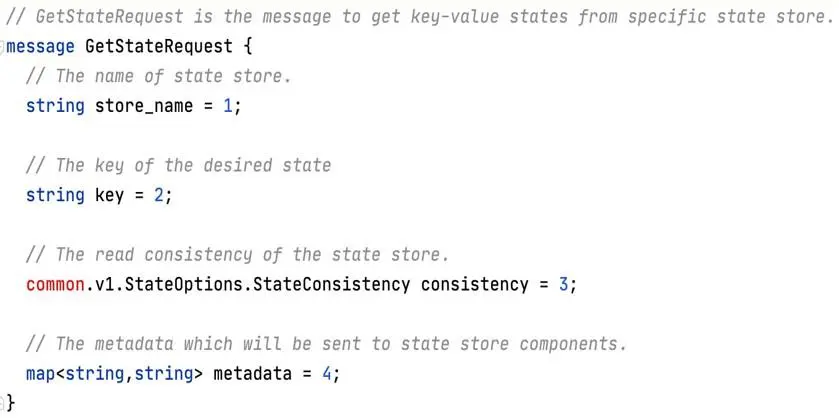The width and height of the screenshot is (839, 418).
Task: Click the field number 1 after store_name
Action: pyautogui.click(x=227, y=106)
